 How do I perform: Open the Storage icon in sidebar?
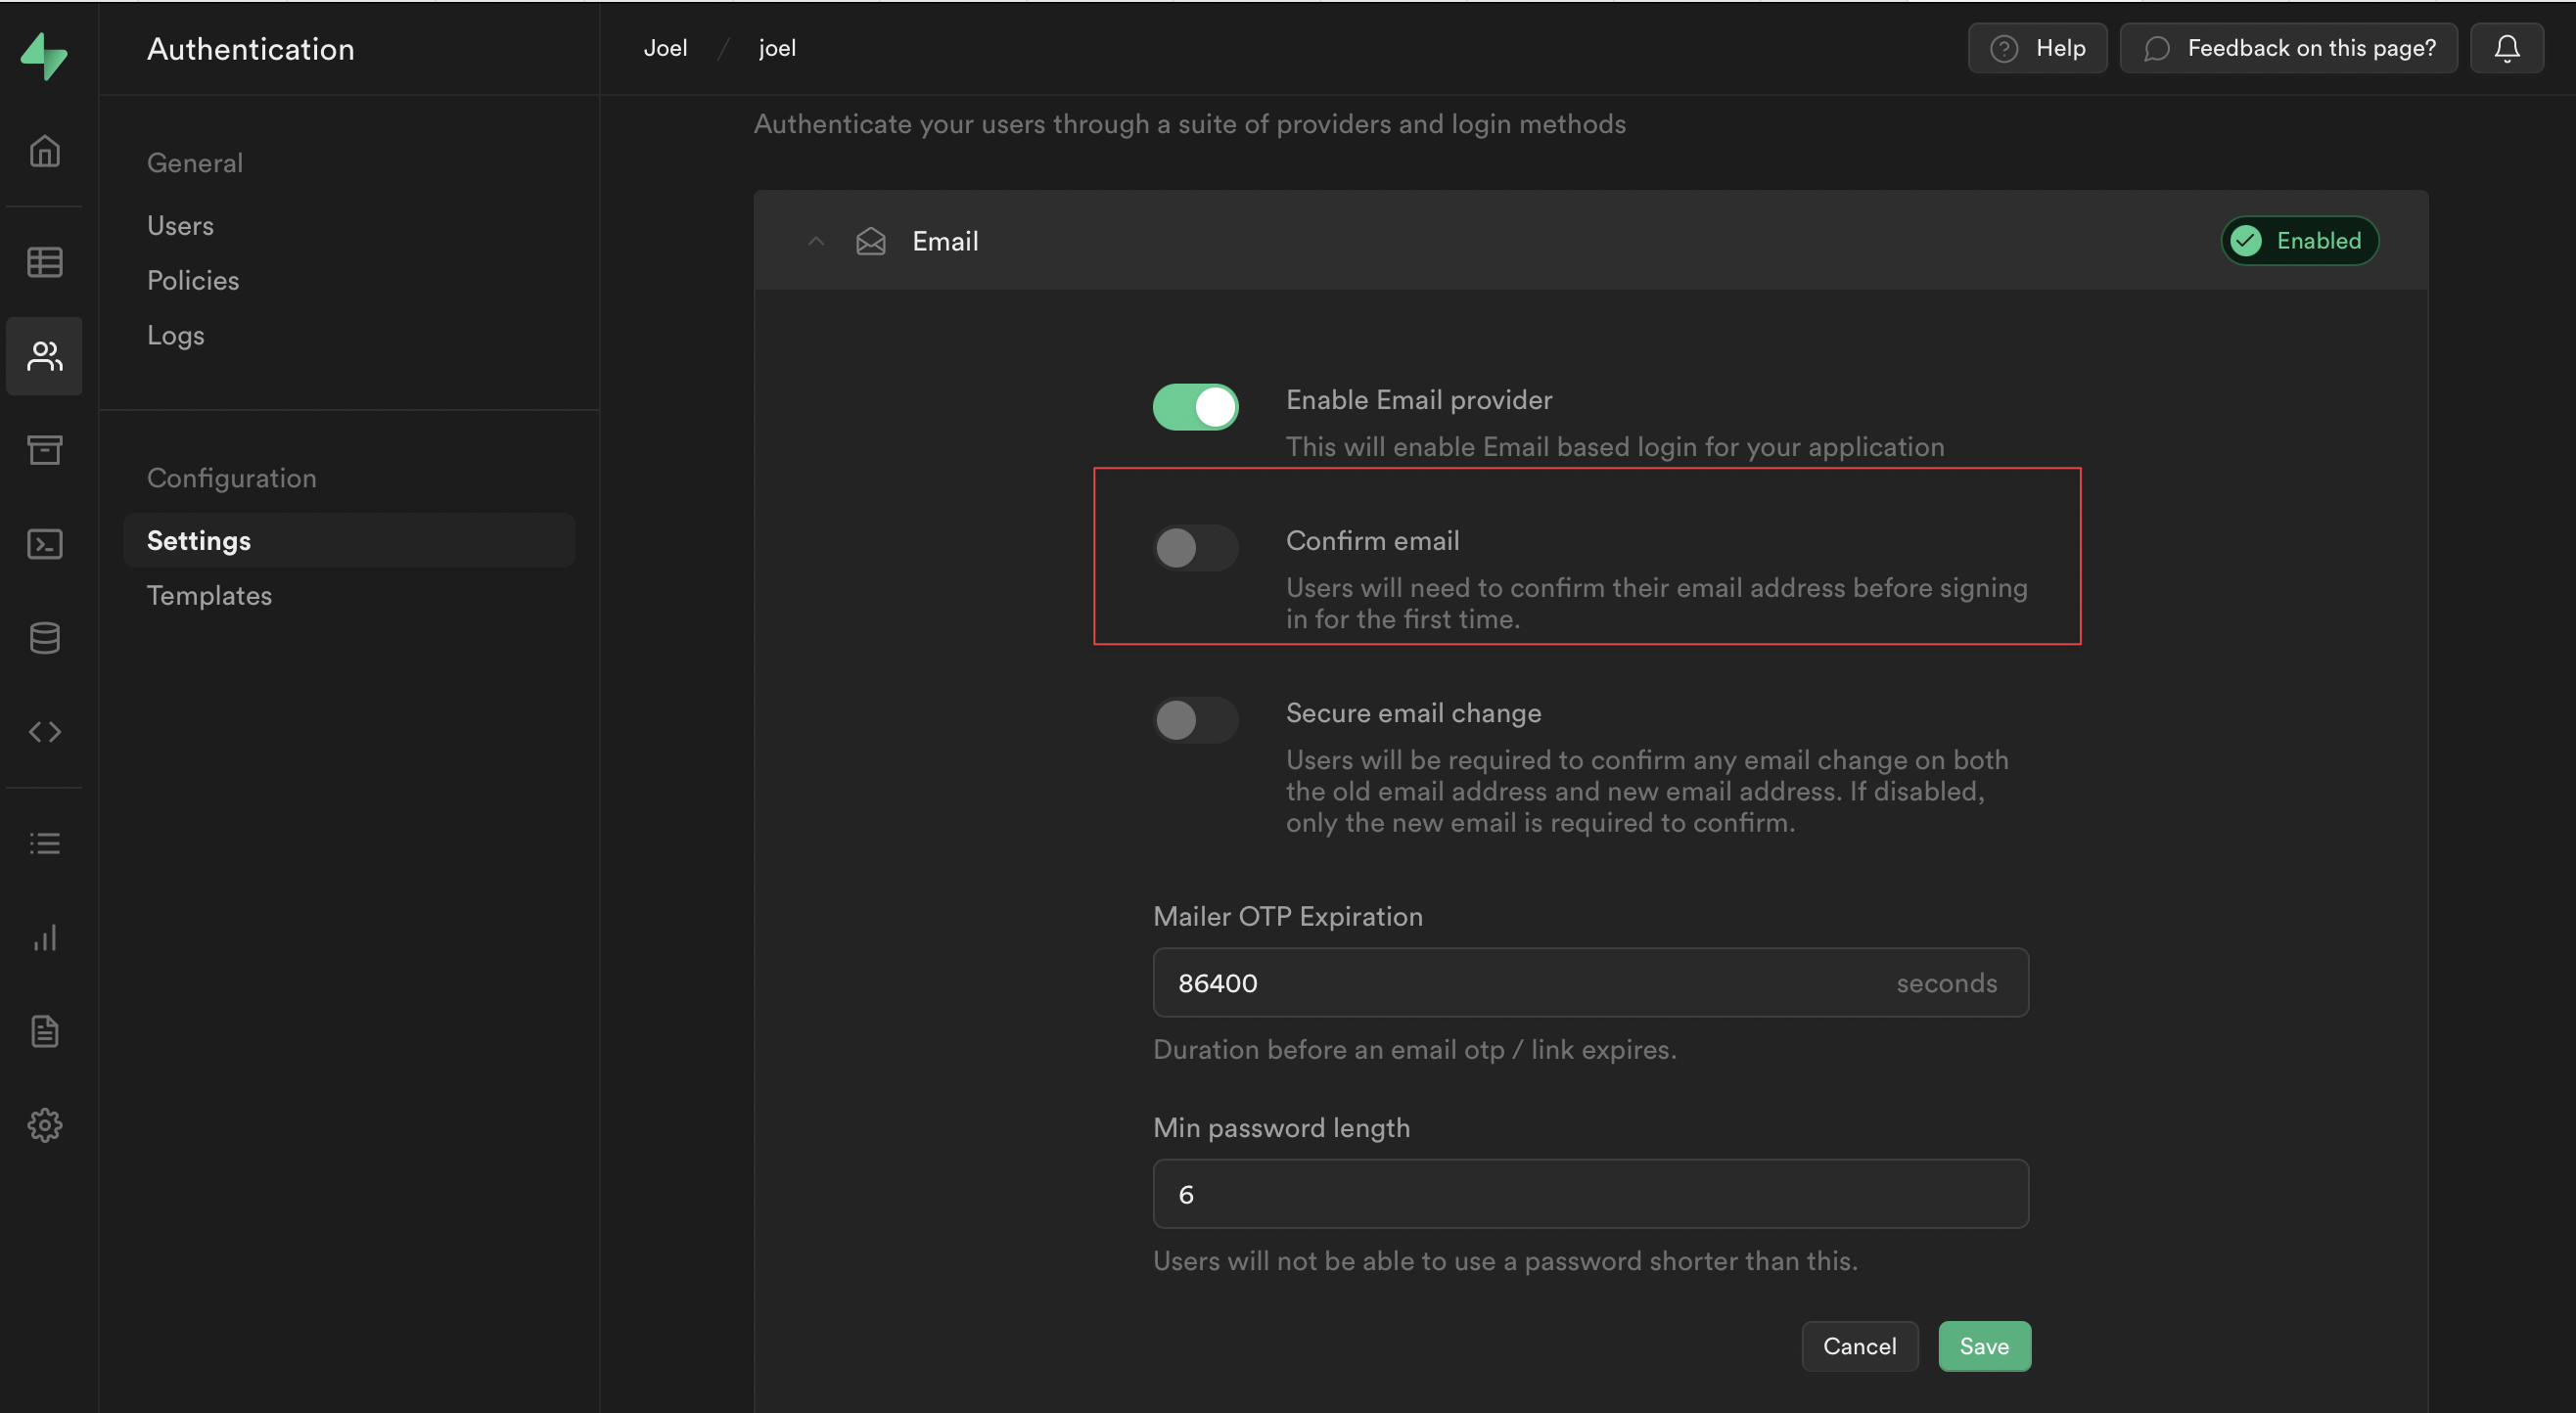click(44, 450)
